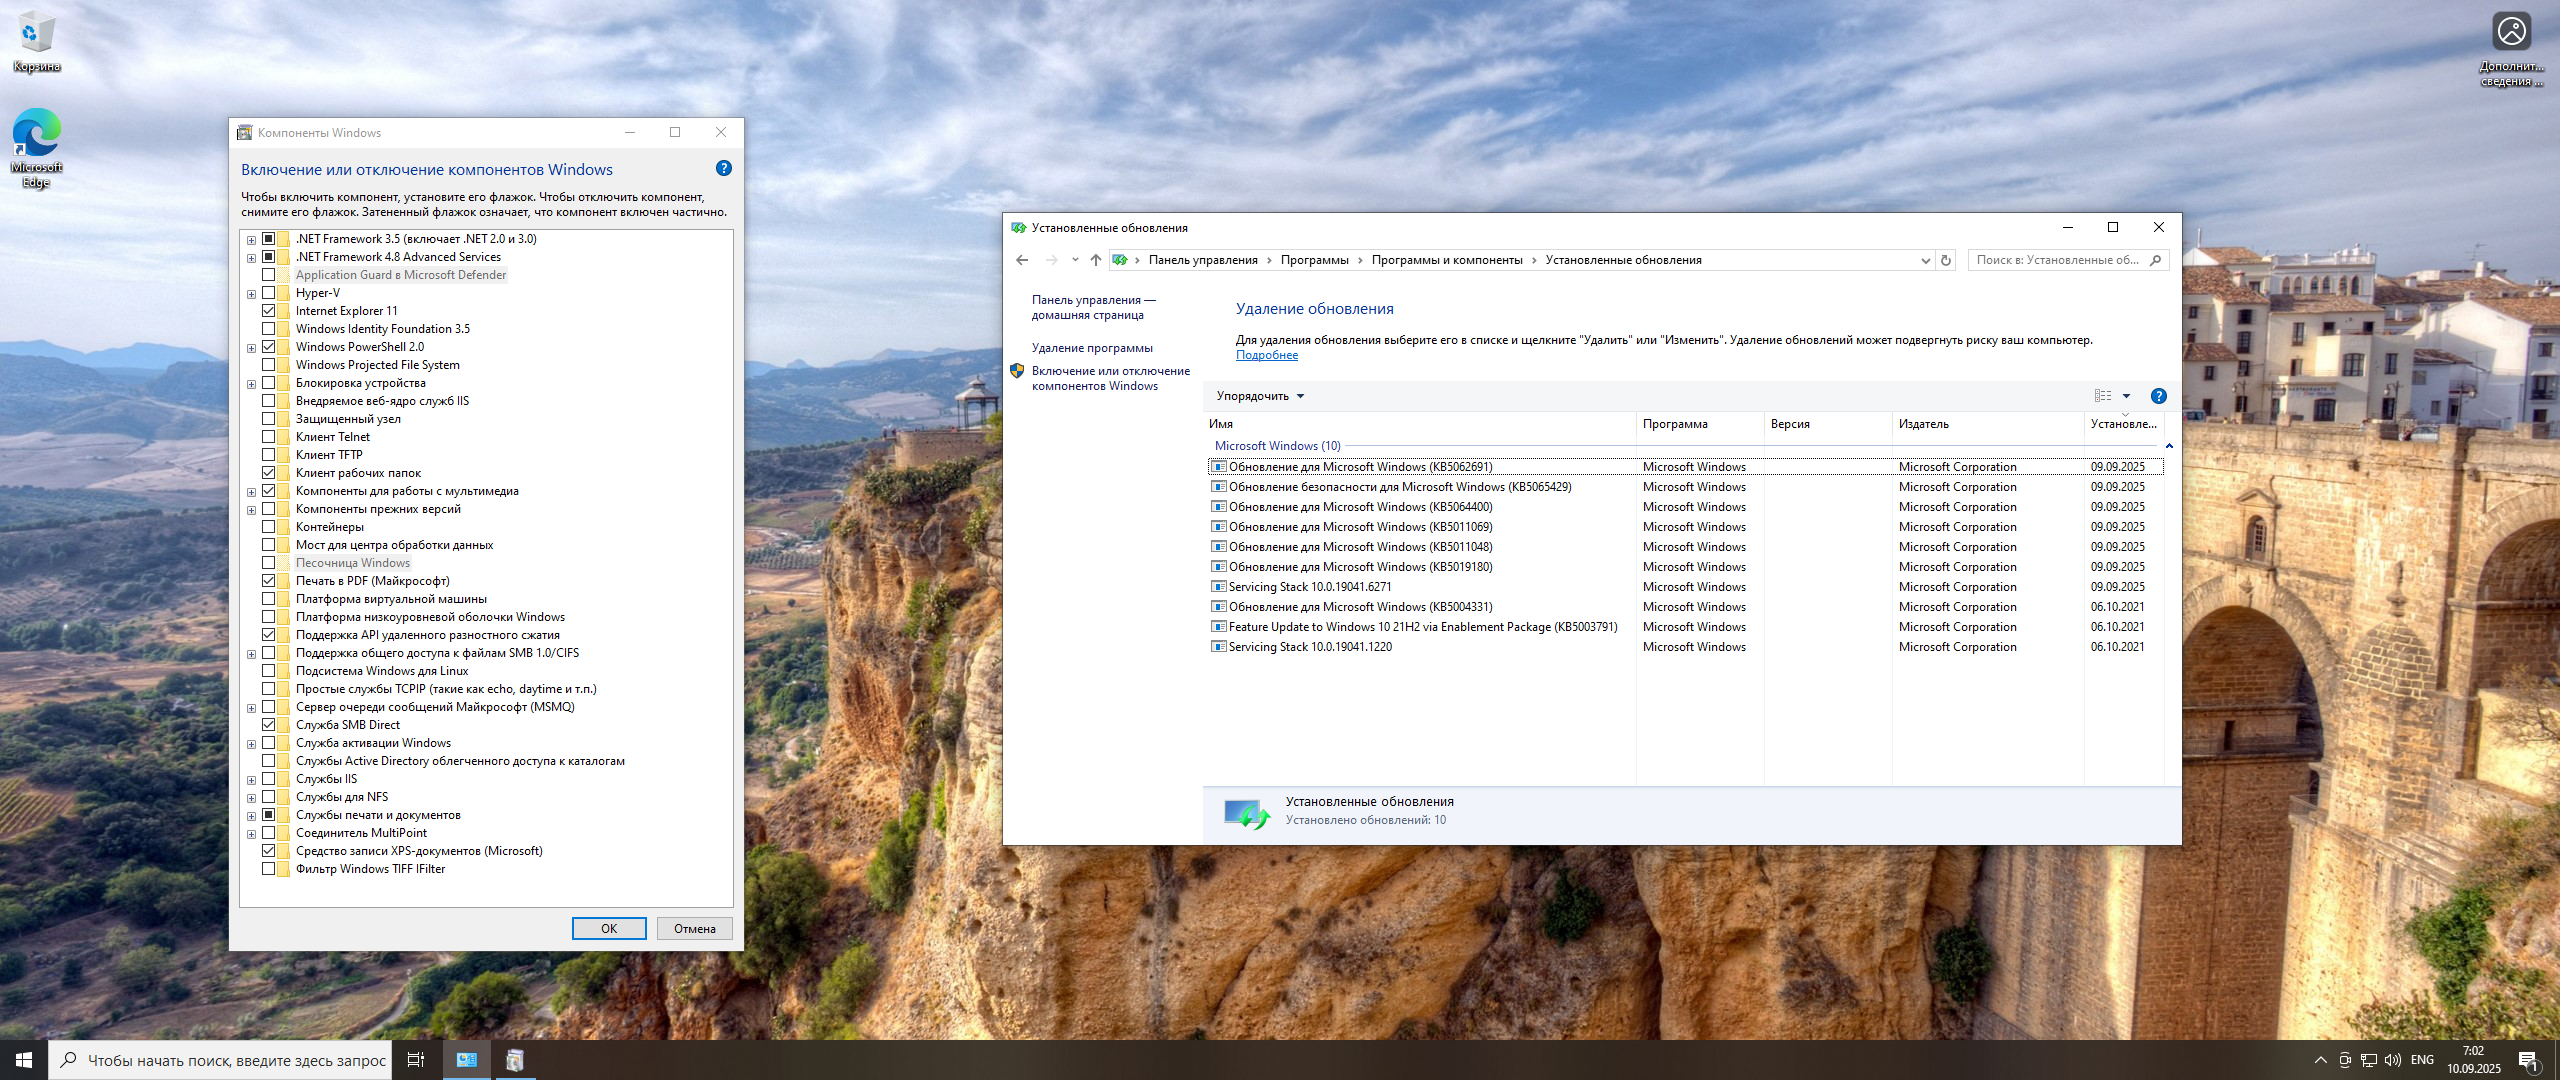Open the view options dropdown arrow
The width and height of the screenshot is (2560, 1080).
click(x=2126, y=396)
